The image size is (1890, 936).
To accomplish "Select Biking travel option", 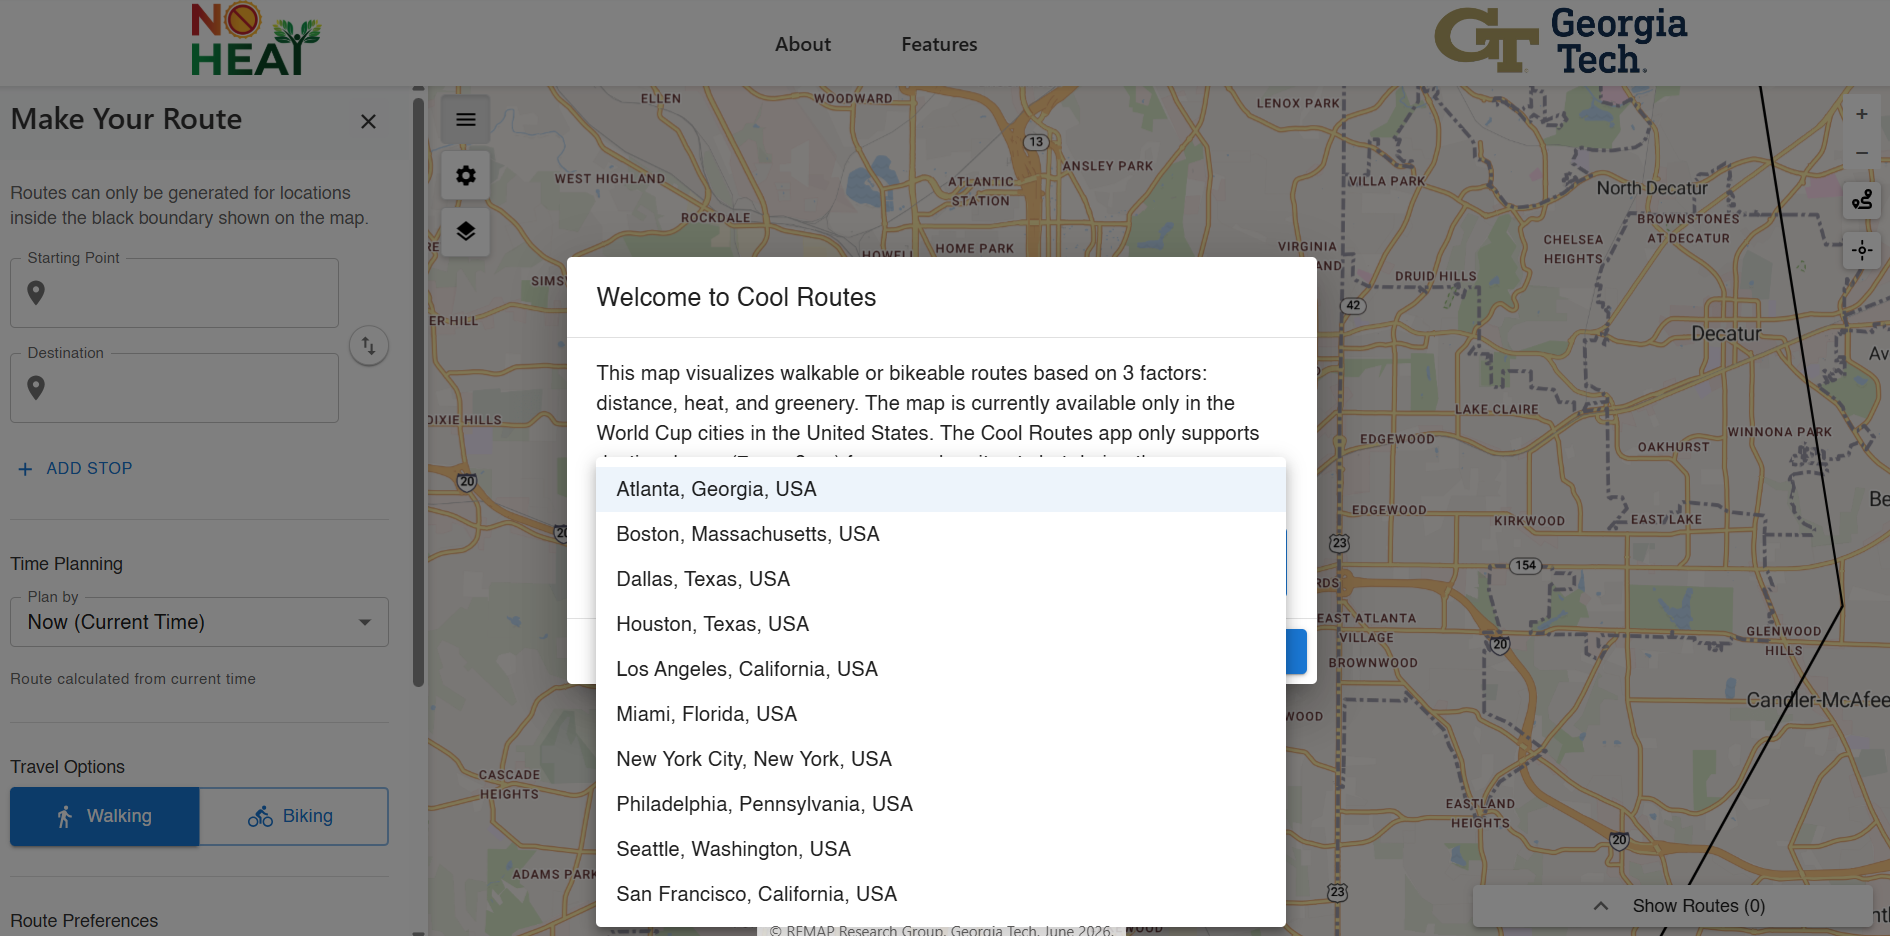I will [x=294, y=816].
